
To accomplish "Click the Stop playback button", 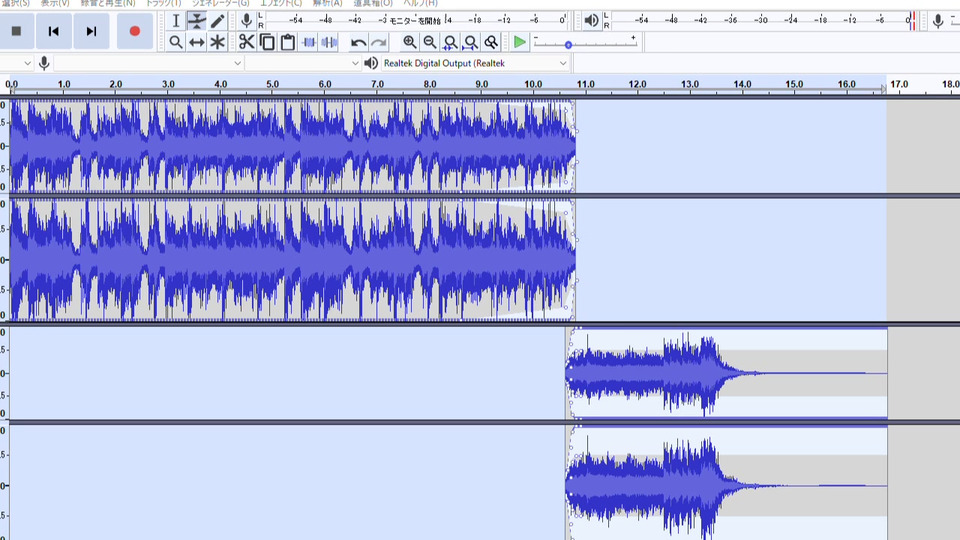I will tap(16, 31).
